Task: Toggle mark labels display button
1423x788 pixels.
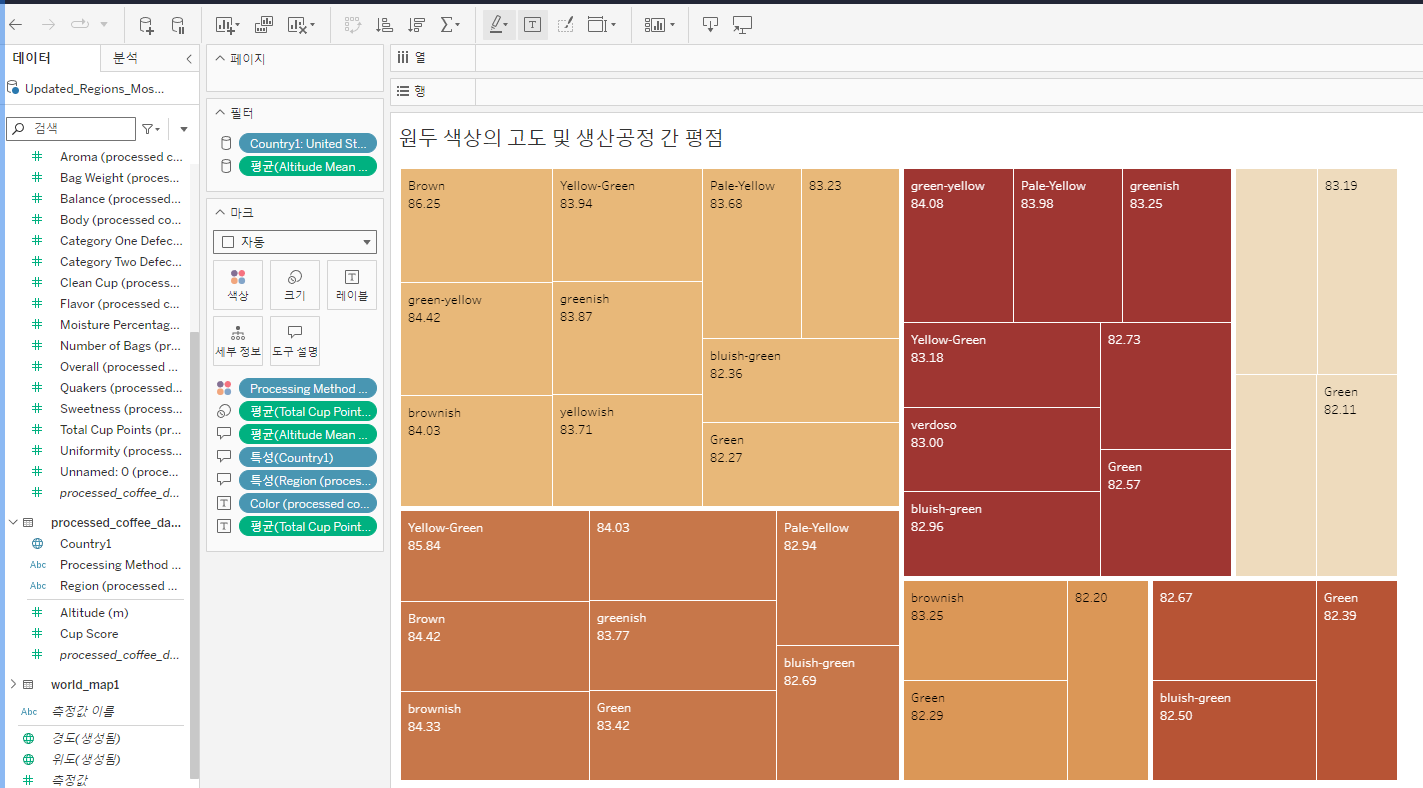Action: point(532,25)
